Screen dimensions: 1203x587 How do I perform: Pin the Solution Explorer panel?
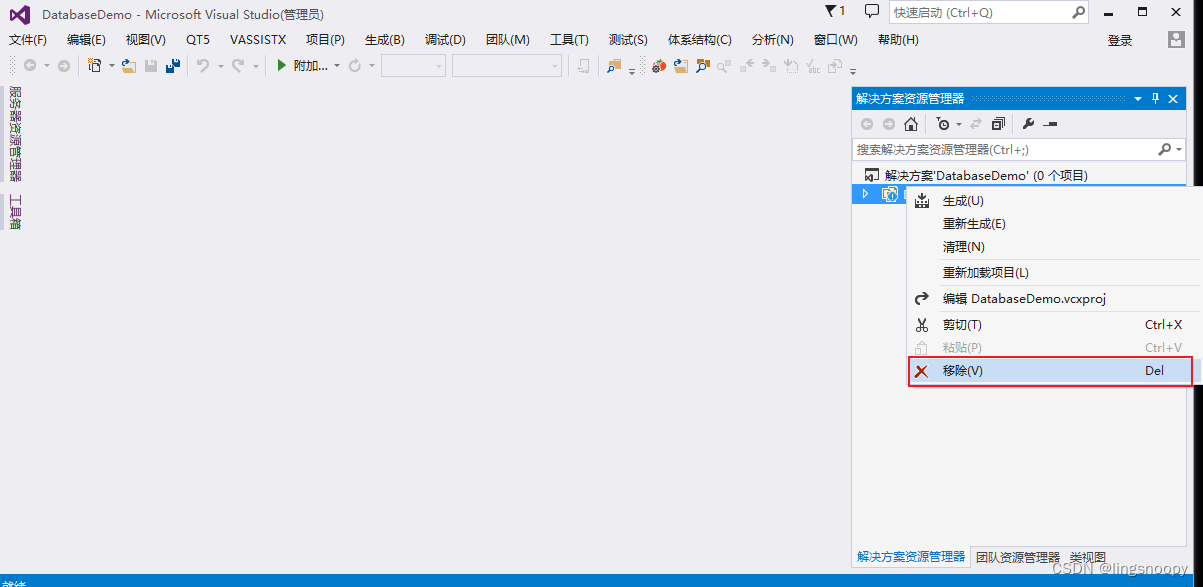pyautogui.click(x=1155, y=98)
